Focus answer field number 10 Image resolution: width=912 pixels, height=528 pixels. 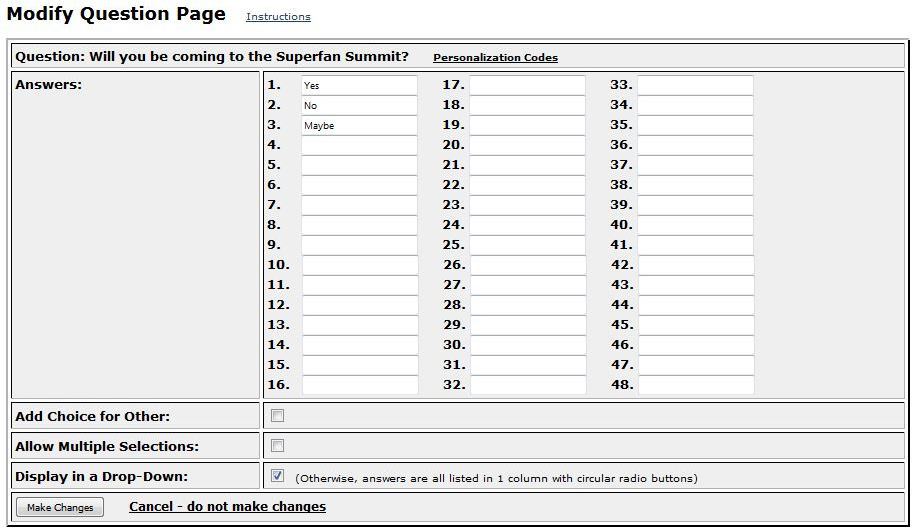click(360, 265)
